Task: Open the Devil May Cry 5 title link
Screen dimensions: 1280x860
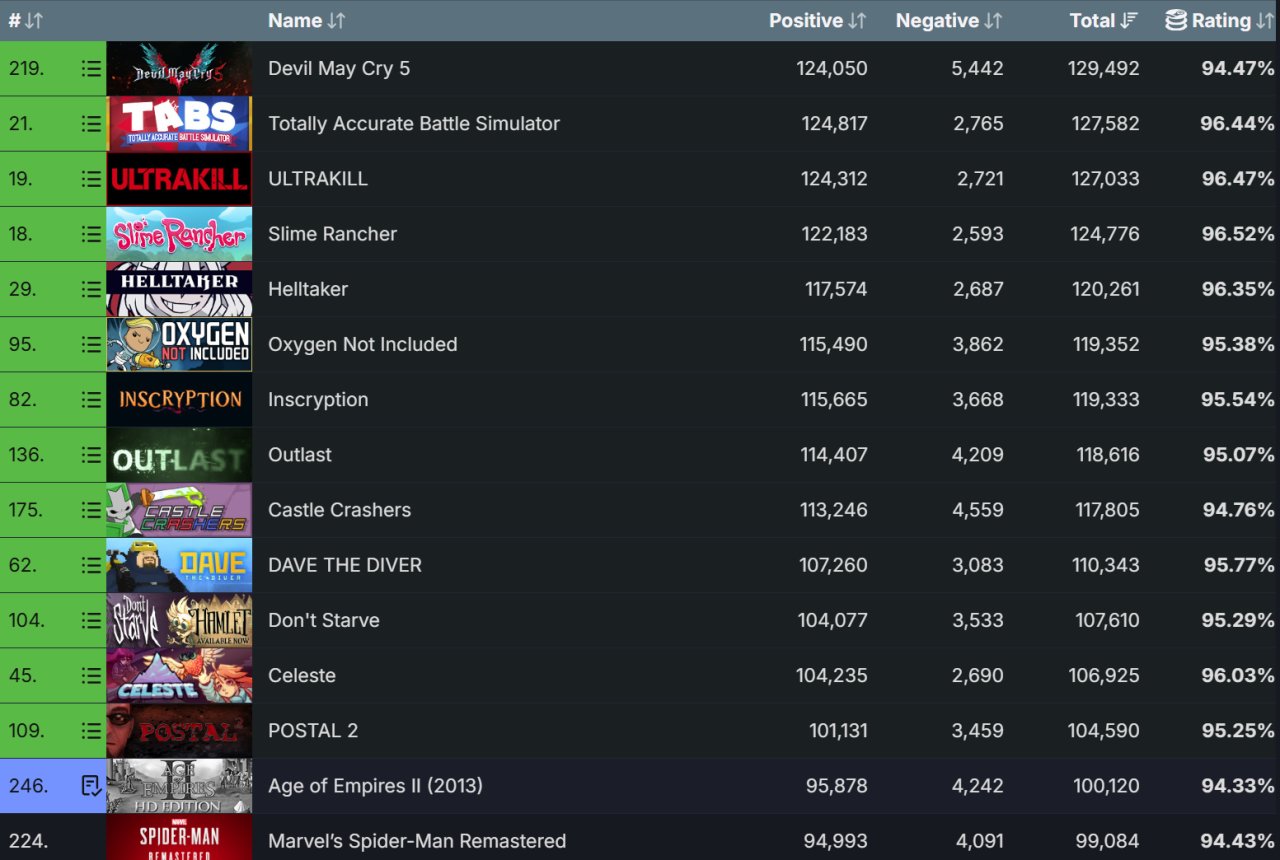Action: point(339,69)
